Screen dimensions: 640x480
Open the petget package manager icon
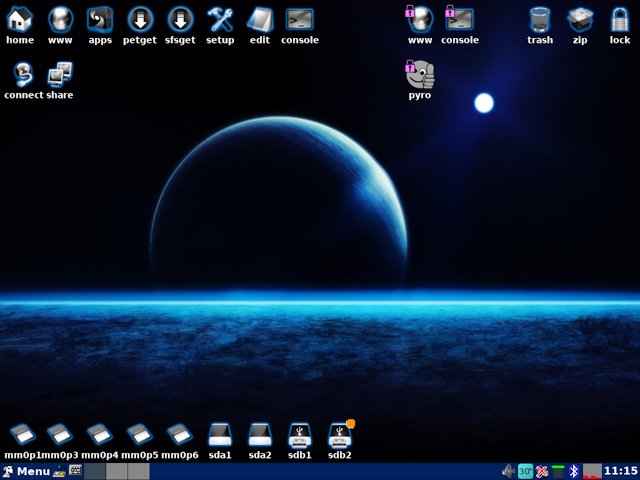tap(140, 19)
